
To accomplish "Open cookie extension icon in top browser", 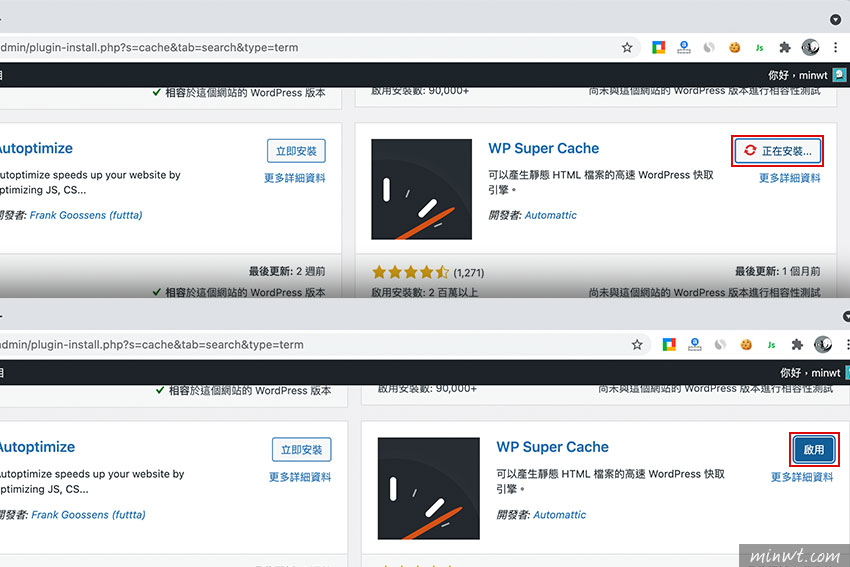I will coord(735,48).
